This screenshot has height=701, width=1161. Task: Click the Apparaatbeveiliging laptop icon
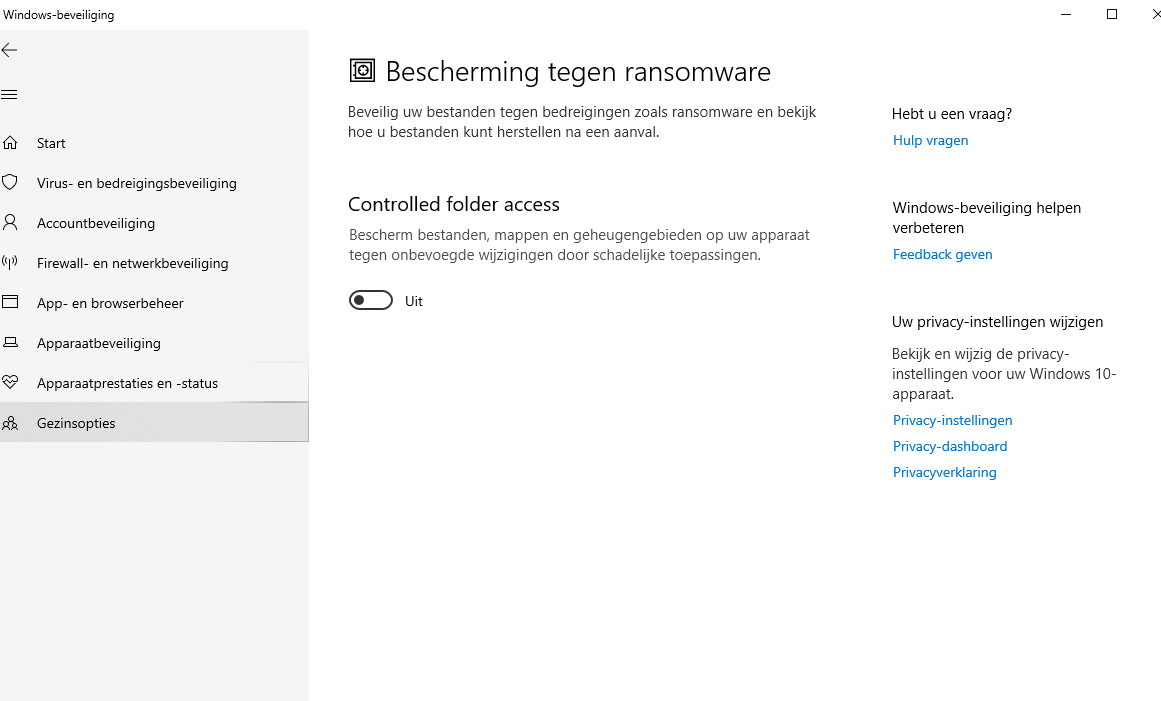pos(10,343)
